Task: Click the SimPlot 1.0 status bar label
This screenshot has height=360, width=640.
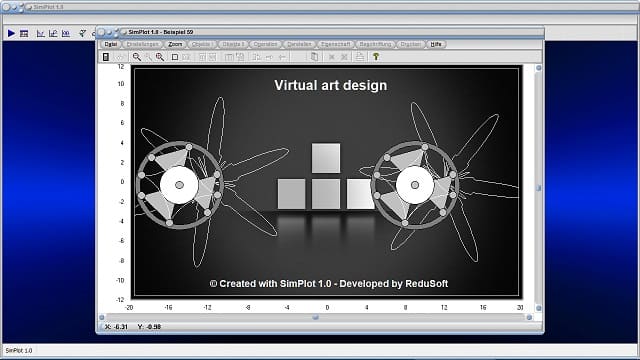Action: click(19, 351)
